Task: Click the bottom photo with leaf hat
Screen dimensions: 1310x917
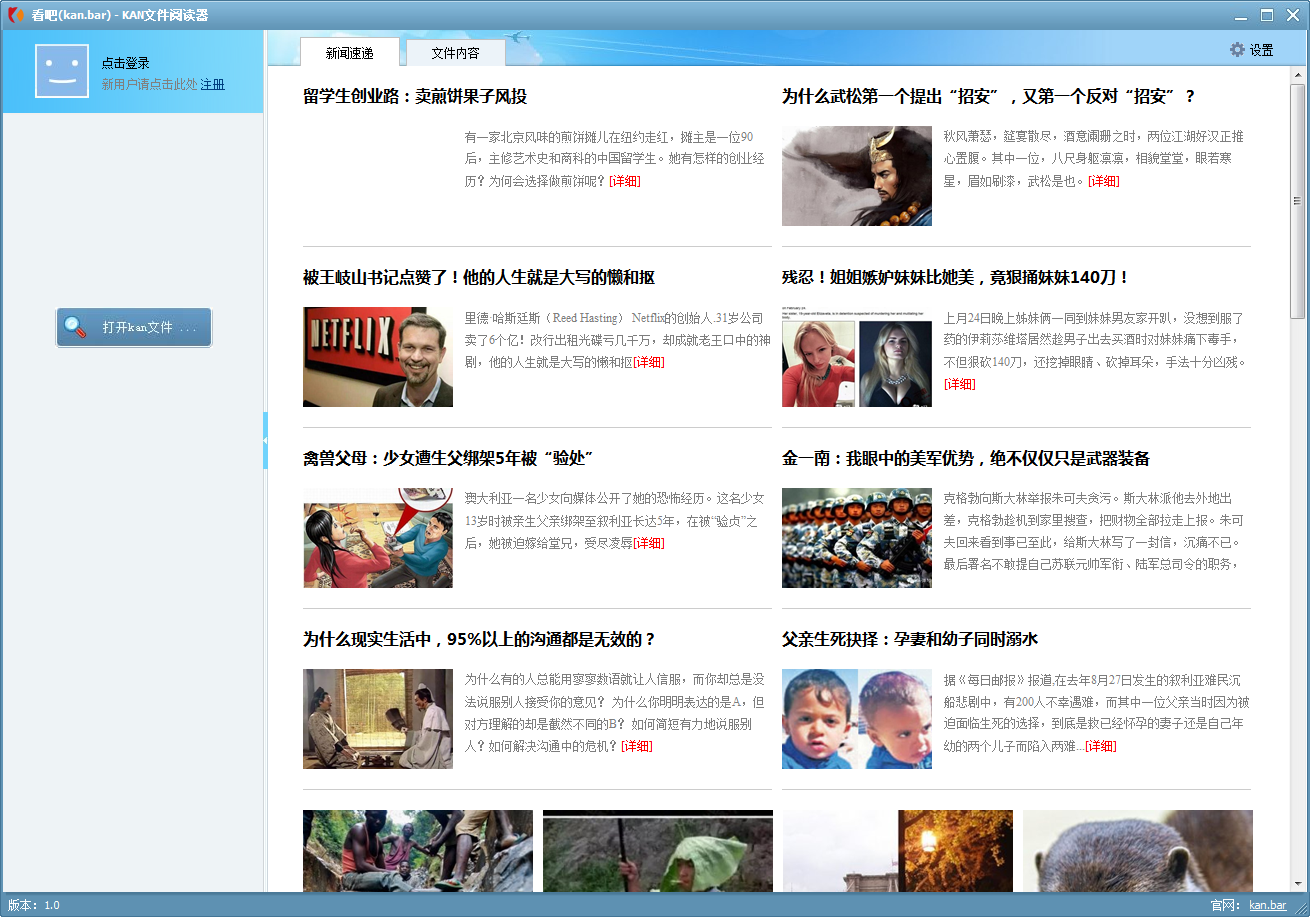Action: click(x=658, y=851)
